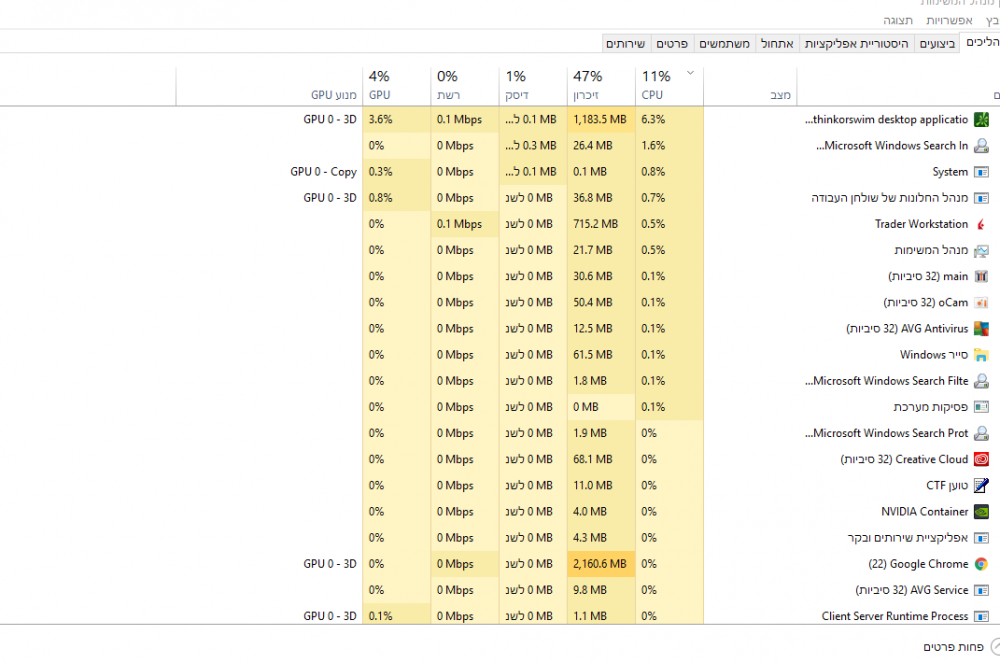
Task: Sort by the GPU percentage column header
Action: pos(397,85)
